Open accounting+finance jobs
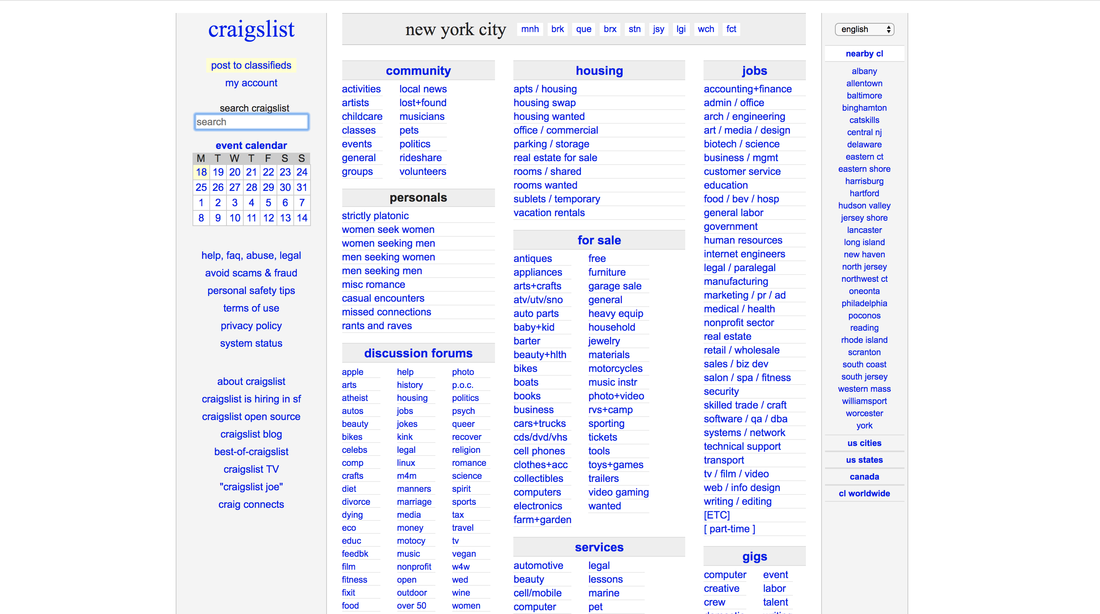This screenshot has height=614, width=1100. click(748, 89)
